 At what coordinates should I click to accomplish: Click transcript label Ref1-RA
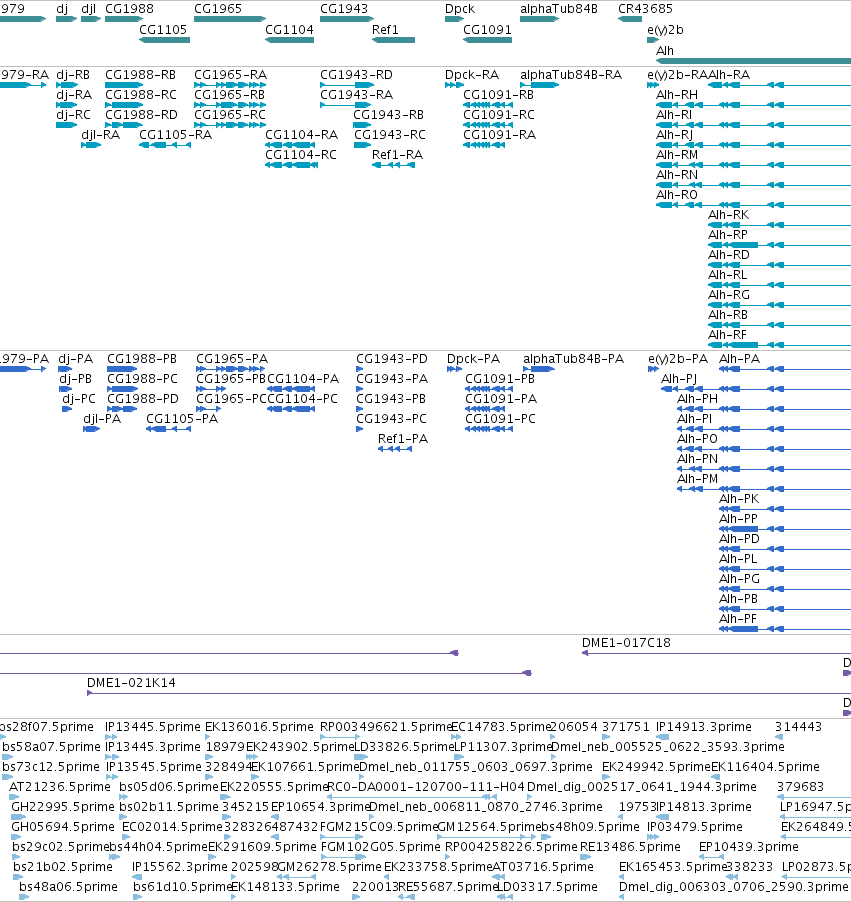point(398,155)
